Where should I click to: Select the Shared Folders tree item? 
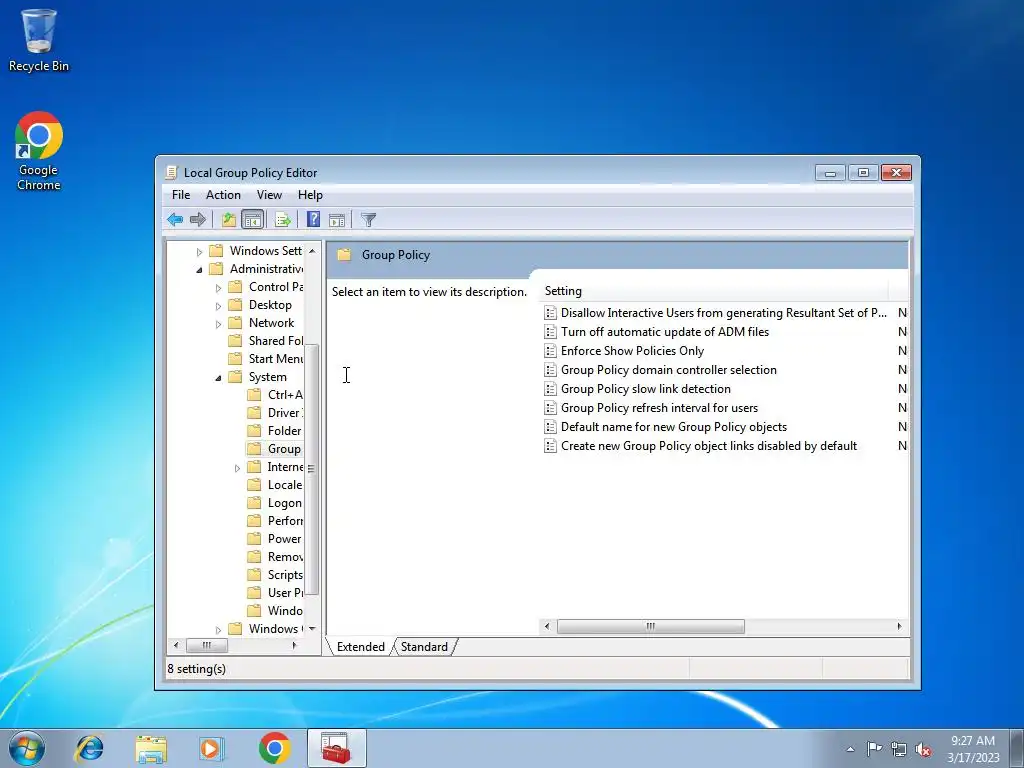click(266, 341)
